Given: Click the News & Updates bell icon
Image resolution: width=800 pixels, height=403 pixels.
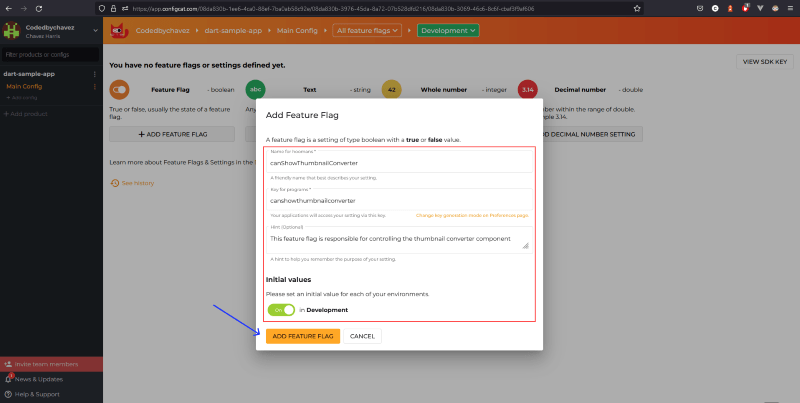Looking at the screenshot, I should point(8,379).
